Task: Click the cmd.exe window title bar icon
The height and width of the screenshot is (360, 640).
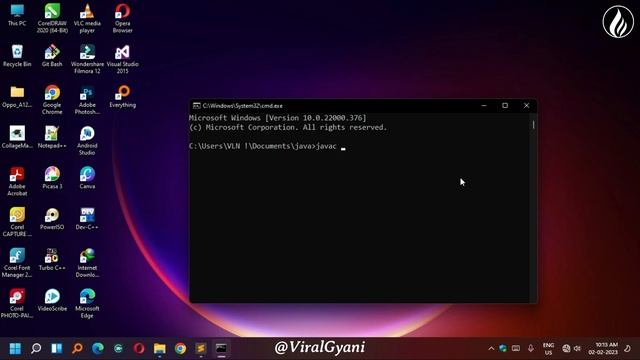Action: coord(196,106)
